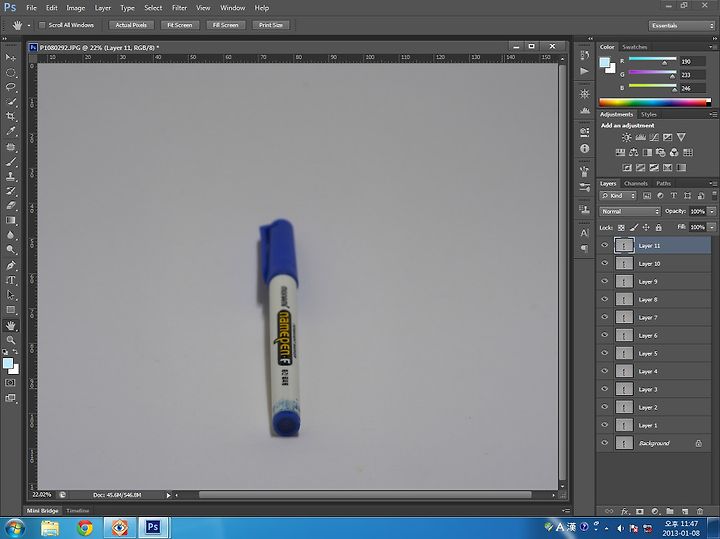Enable Scroll All Windows checkbox
720x539 pixels.
click(x=42, y=25)
